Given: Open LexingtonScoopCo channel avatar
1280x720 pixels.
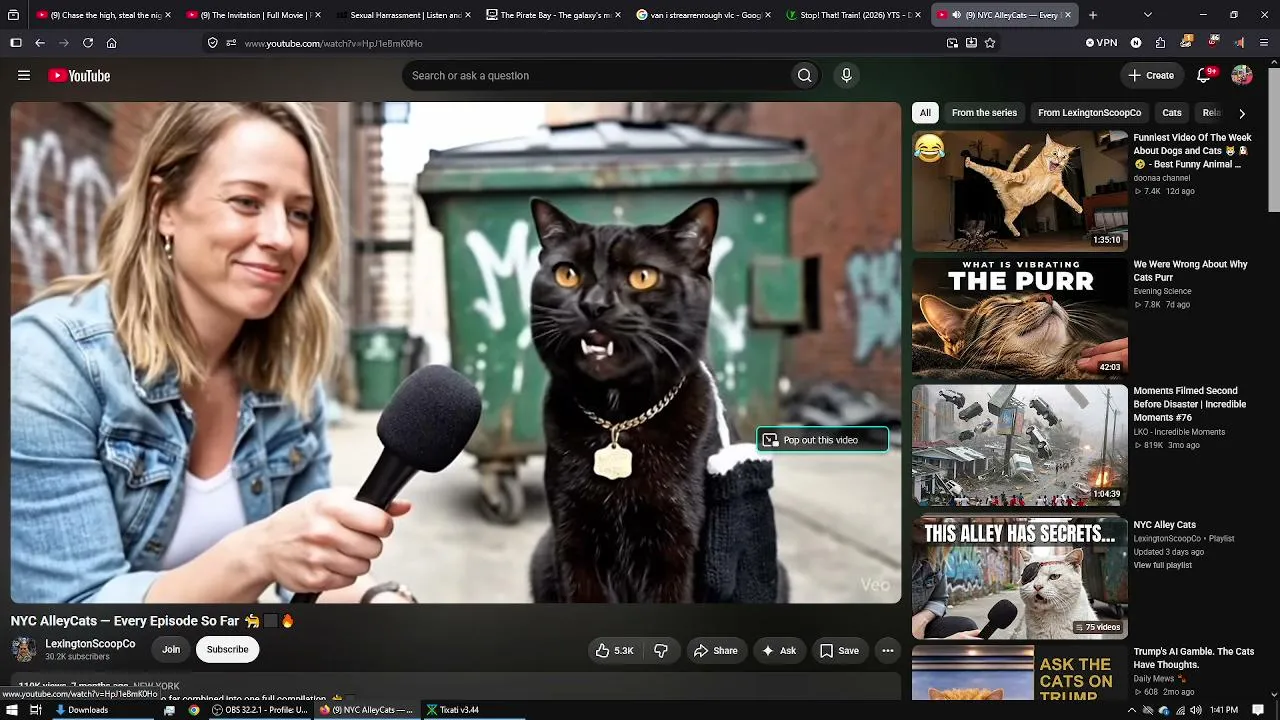Looking at the screenshot, I should pos(24,650).
